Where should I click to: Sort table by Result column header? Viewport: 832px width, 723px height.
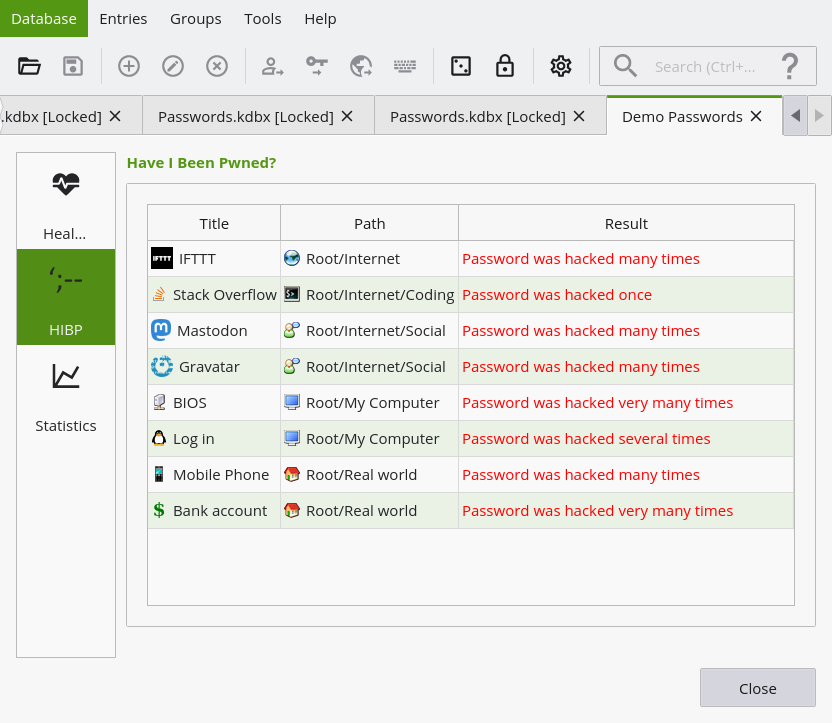click(x=626, y=223)
